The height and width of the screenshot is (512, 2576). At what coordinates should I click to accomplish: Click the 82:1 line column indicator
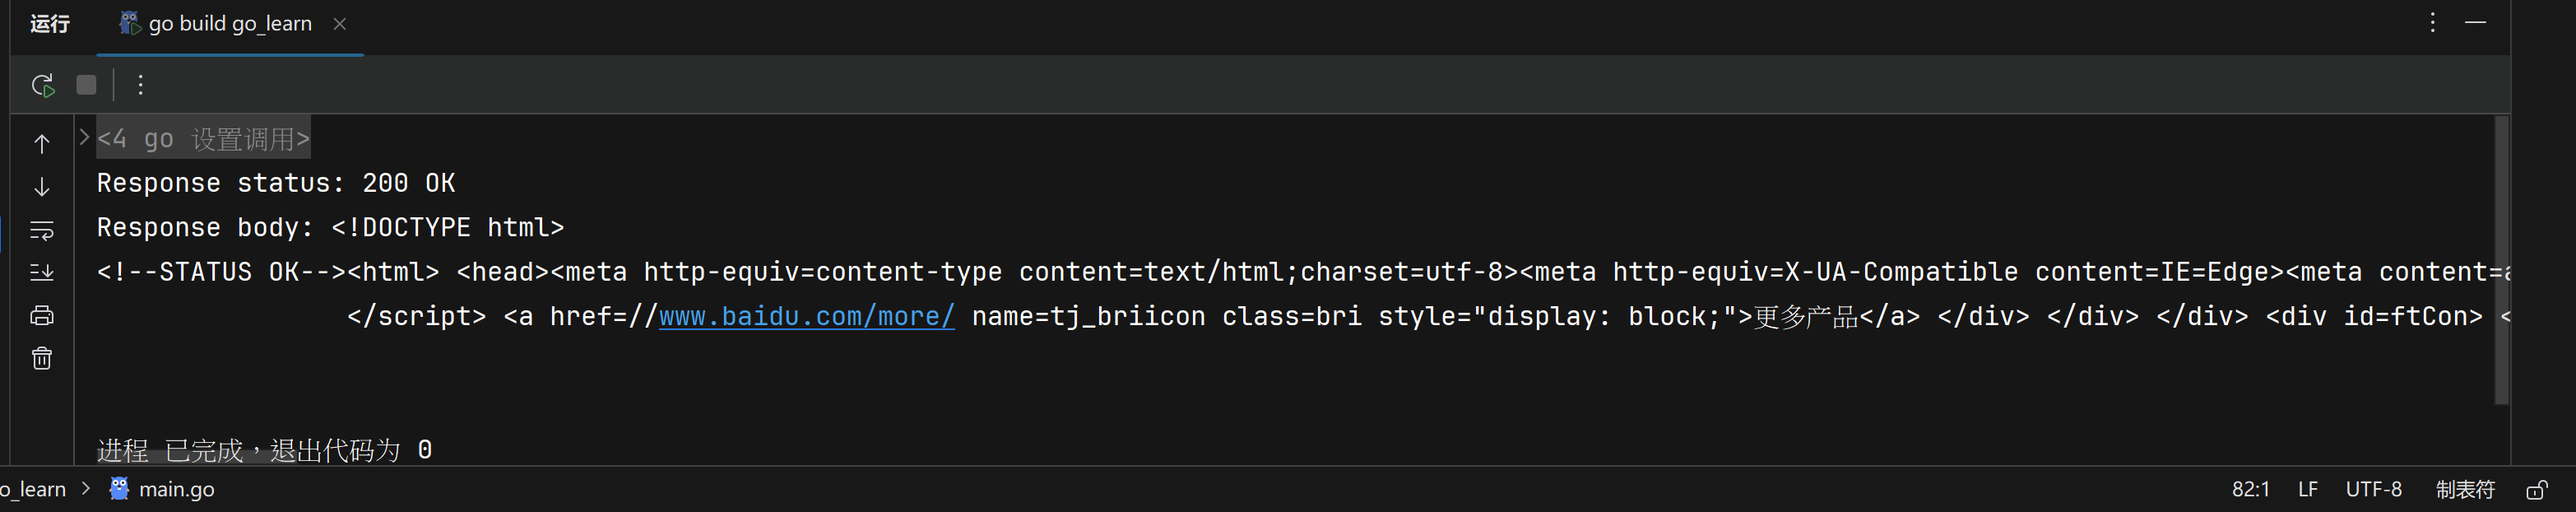(x=2250, y=490)
